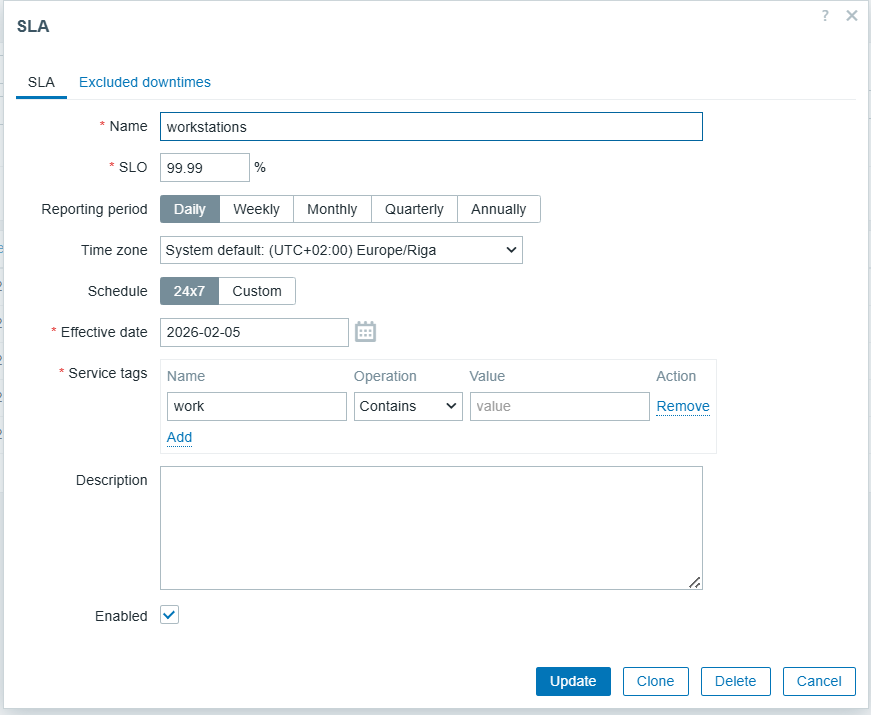The width and height of the screenshot is (871, 715).
Task: Select Weekly reporting period
Action: tap(256, 209)
